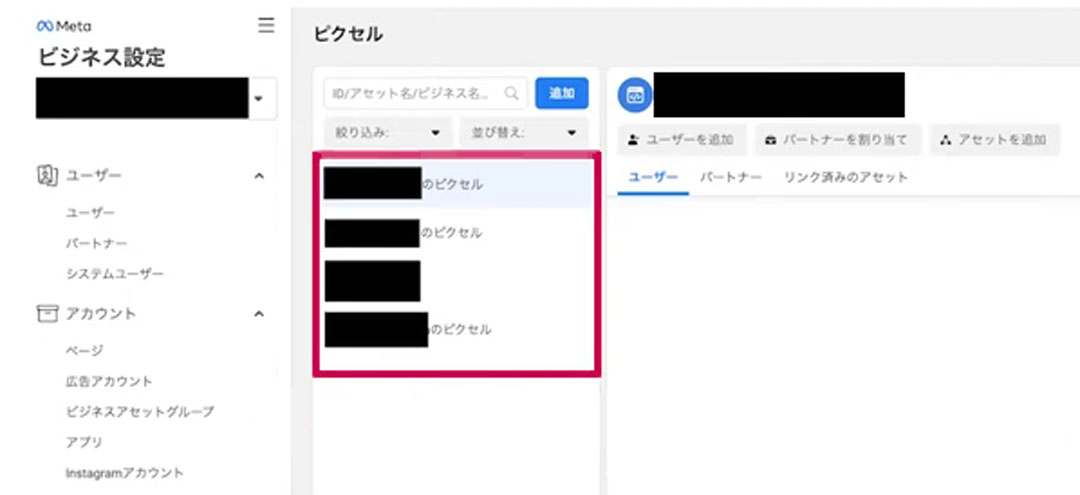Open the 絞り込み filter dropdown
The width and height of the screenshot is (1080, 495).
tap(387, 132)
